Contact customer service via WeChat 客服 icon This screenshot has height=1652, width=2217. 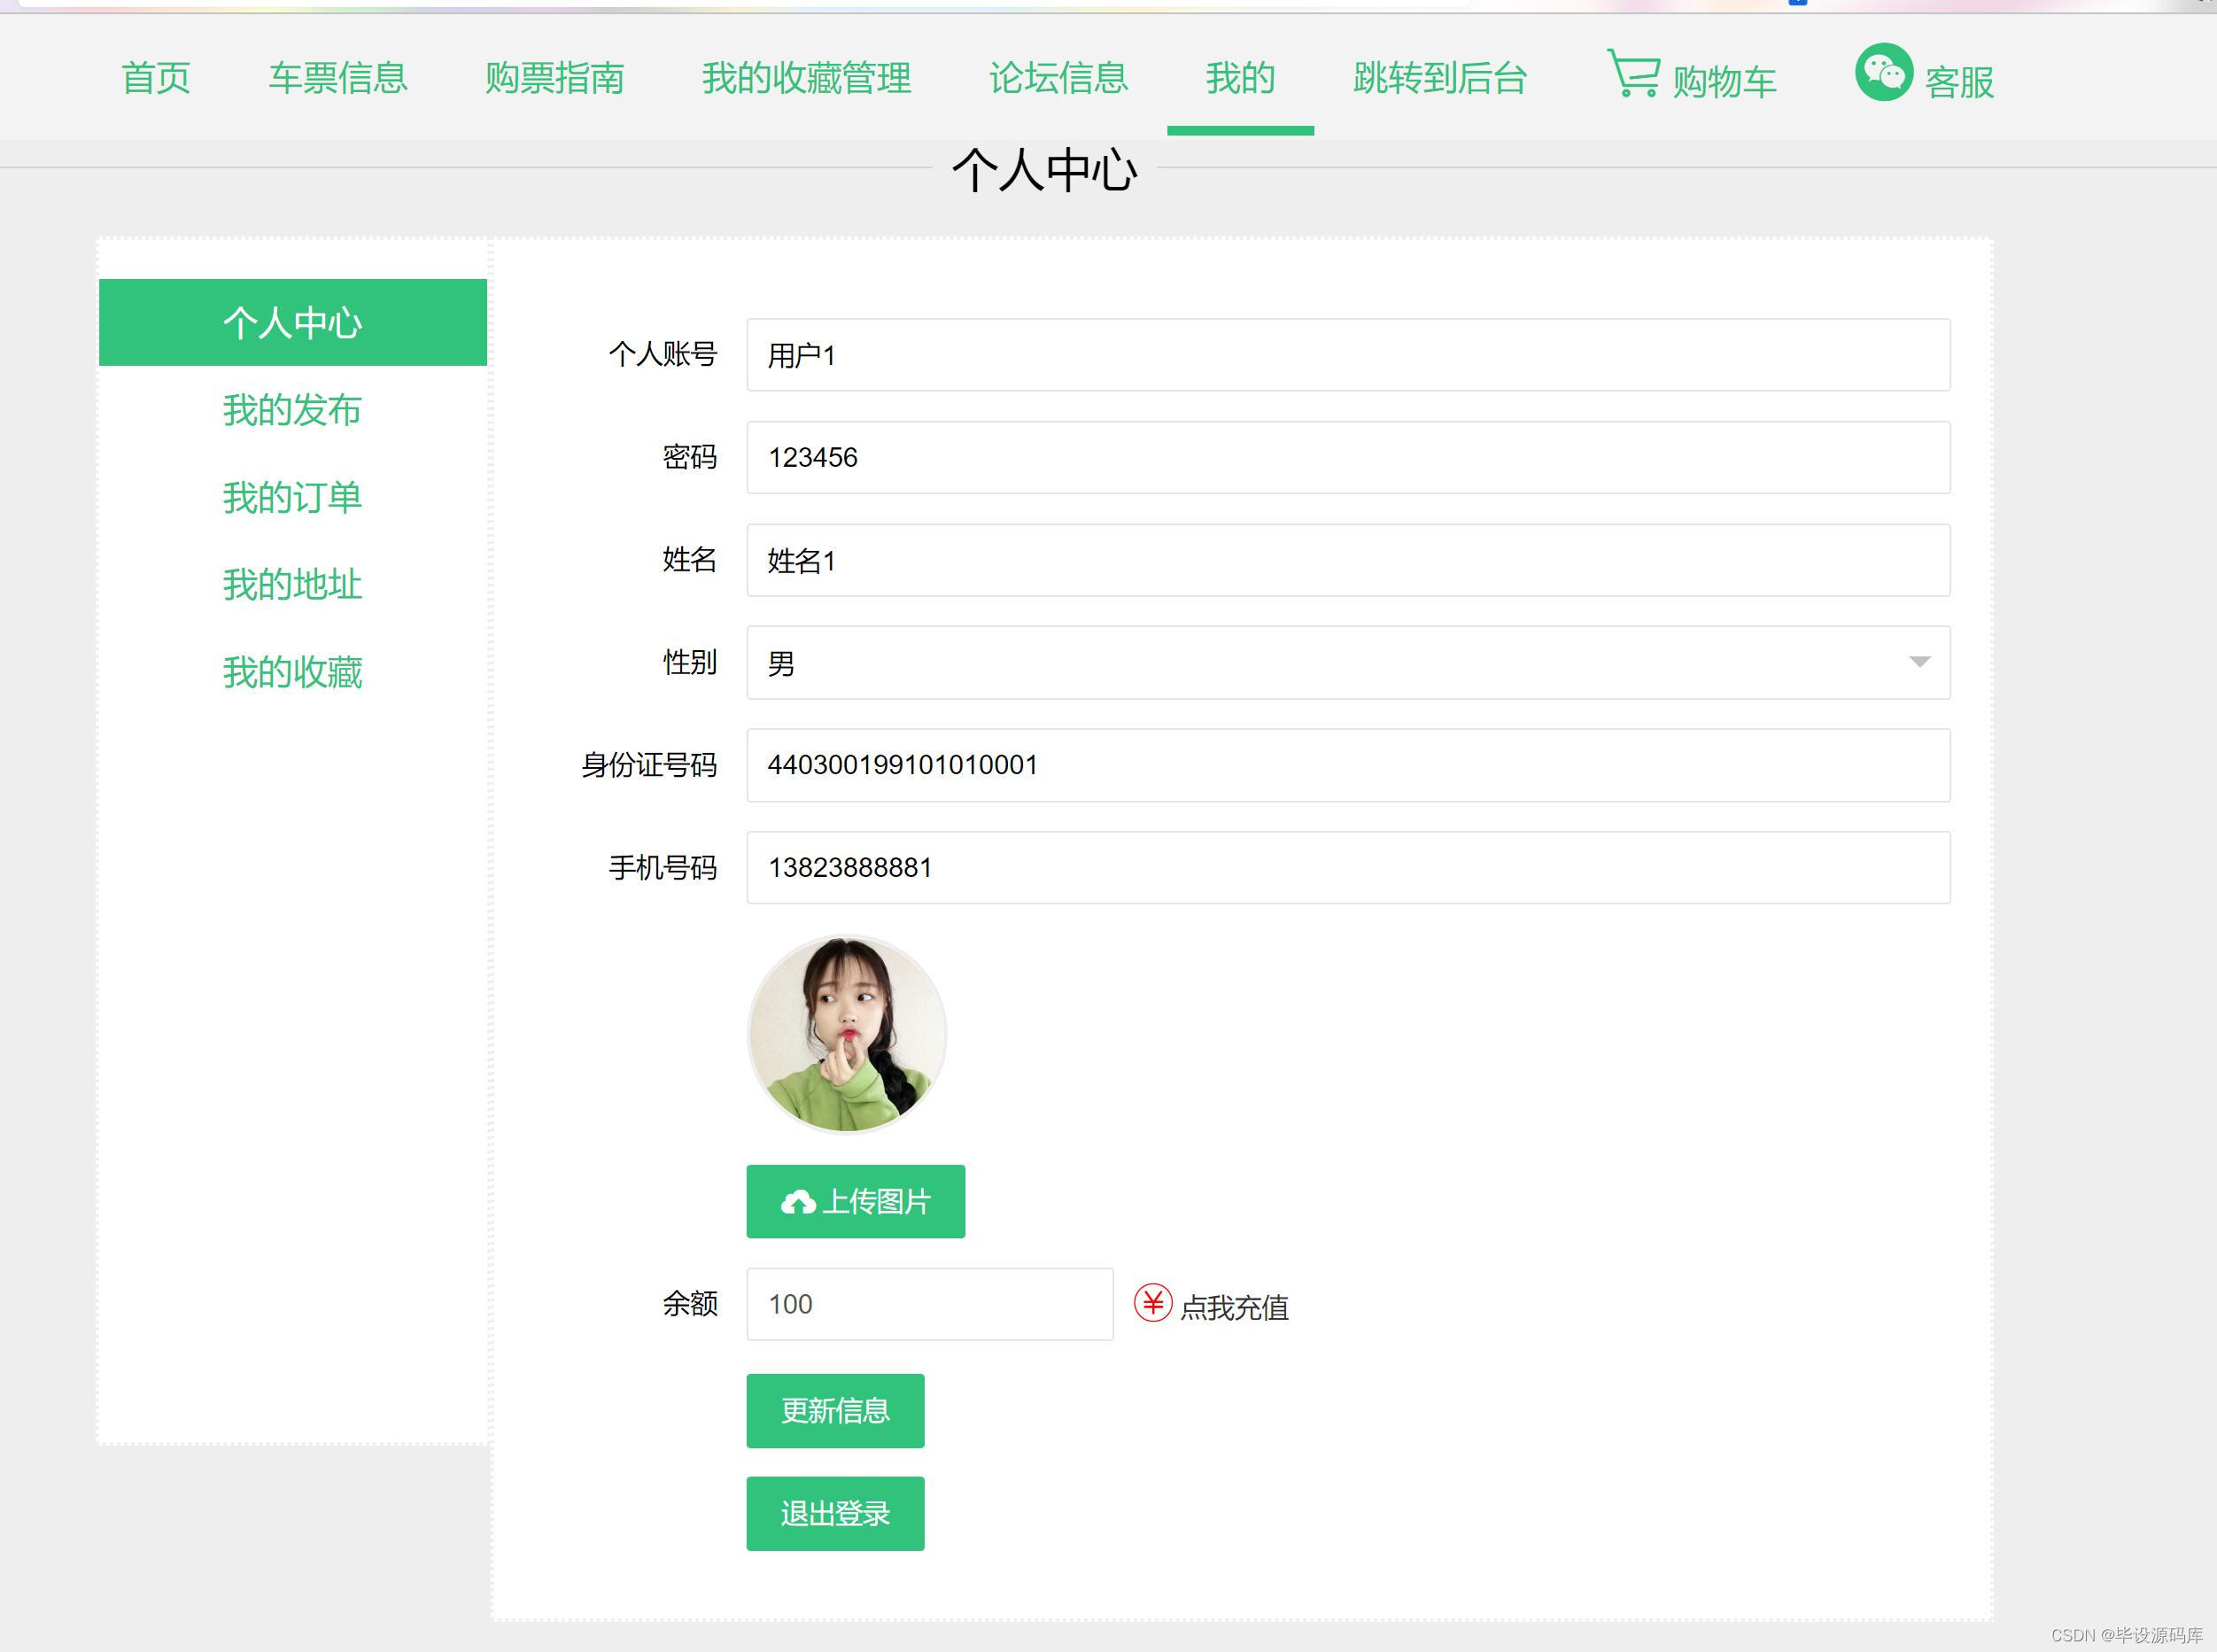point(1886,72)
